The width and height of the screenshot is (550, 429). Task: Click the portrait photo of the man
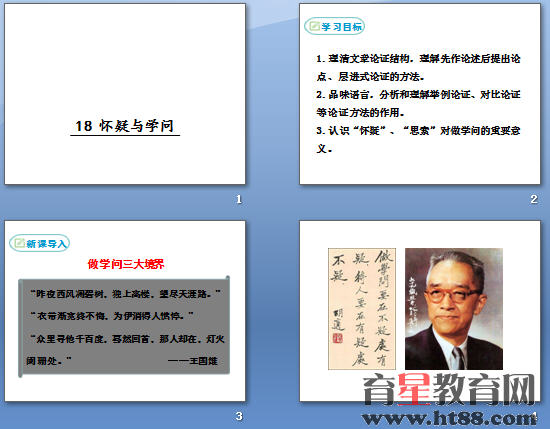pyautogui.click(x=454, y=309)
